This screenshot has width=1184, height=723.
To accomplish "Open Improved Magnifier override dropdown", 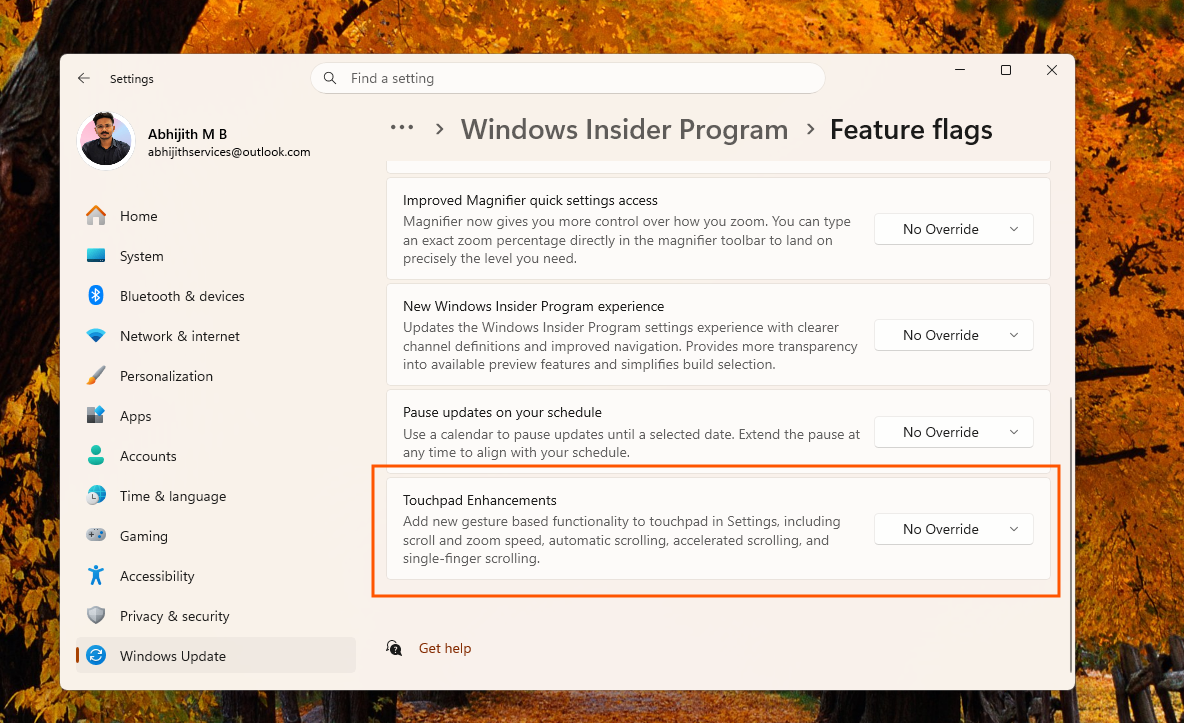I will [954, 229].
